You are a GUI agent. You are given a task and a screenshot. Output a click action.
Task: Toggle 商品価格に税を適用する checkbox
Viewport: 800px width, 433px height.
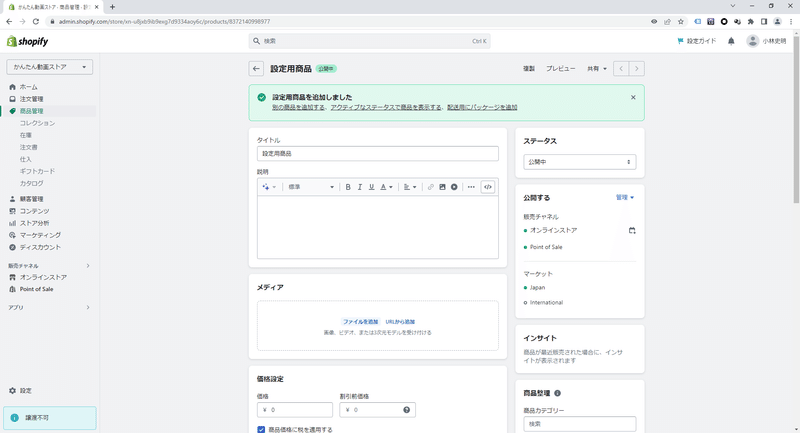pyautogui.click(x=261, y=429)
